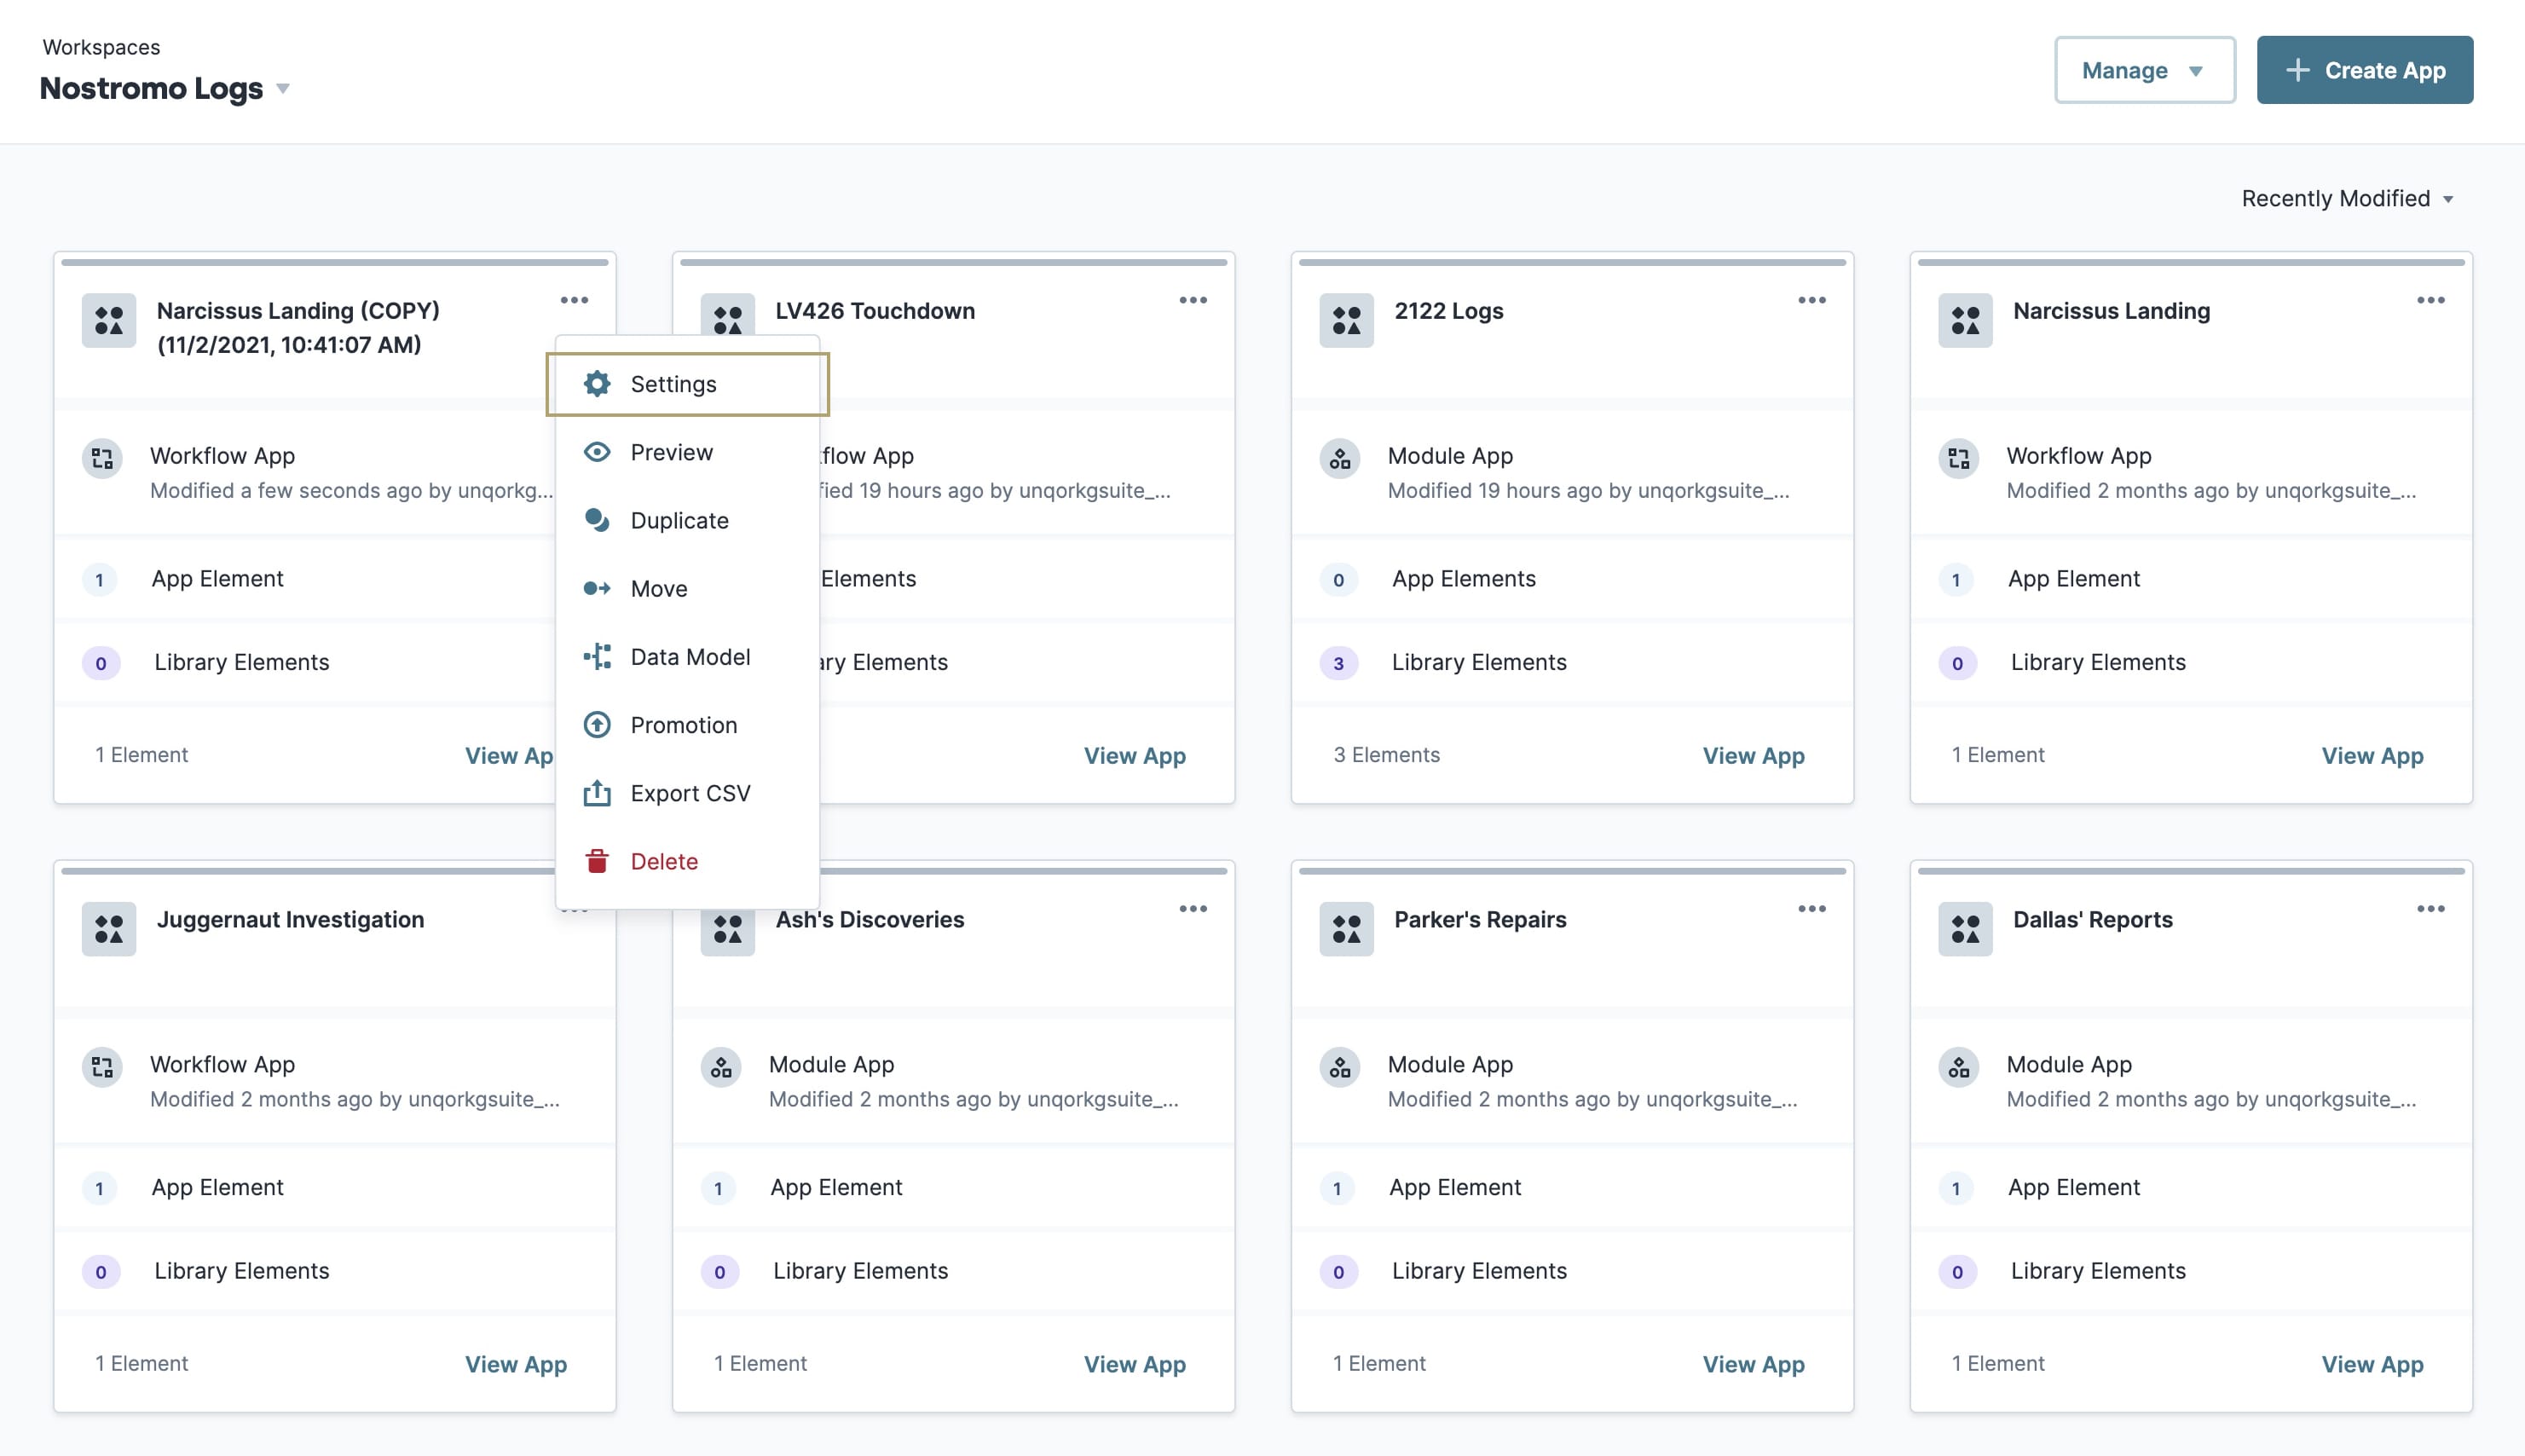
Task: Click the 2122 Logs app icon
Action: click(1346, 320)
